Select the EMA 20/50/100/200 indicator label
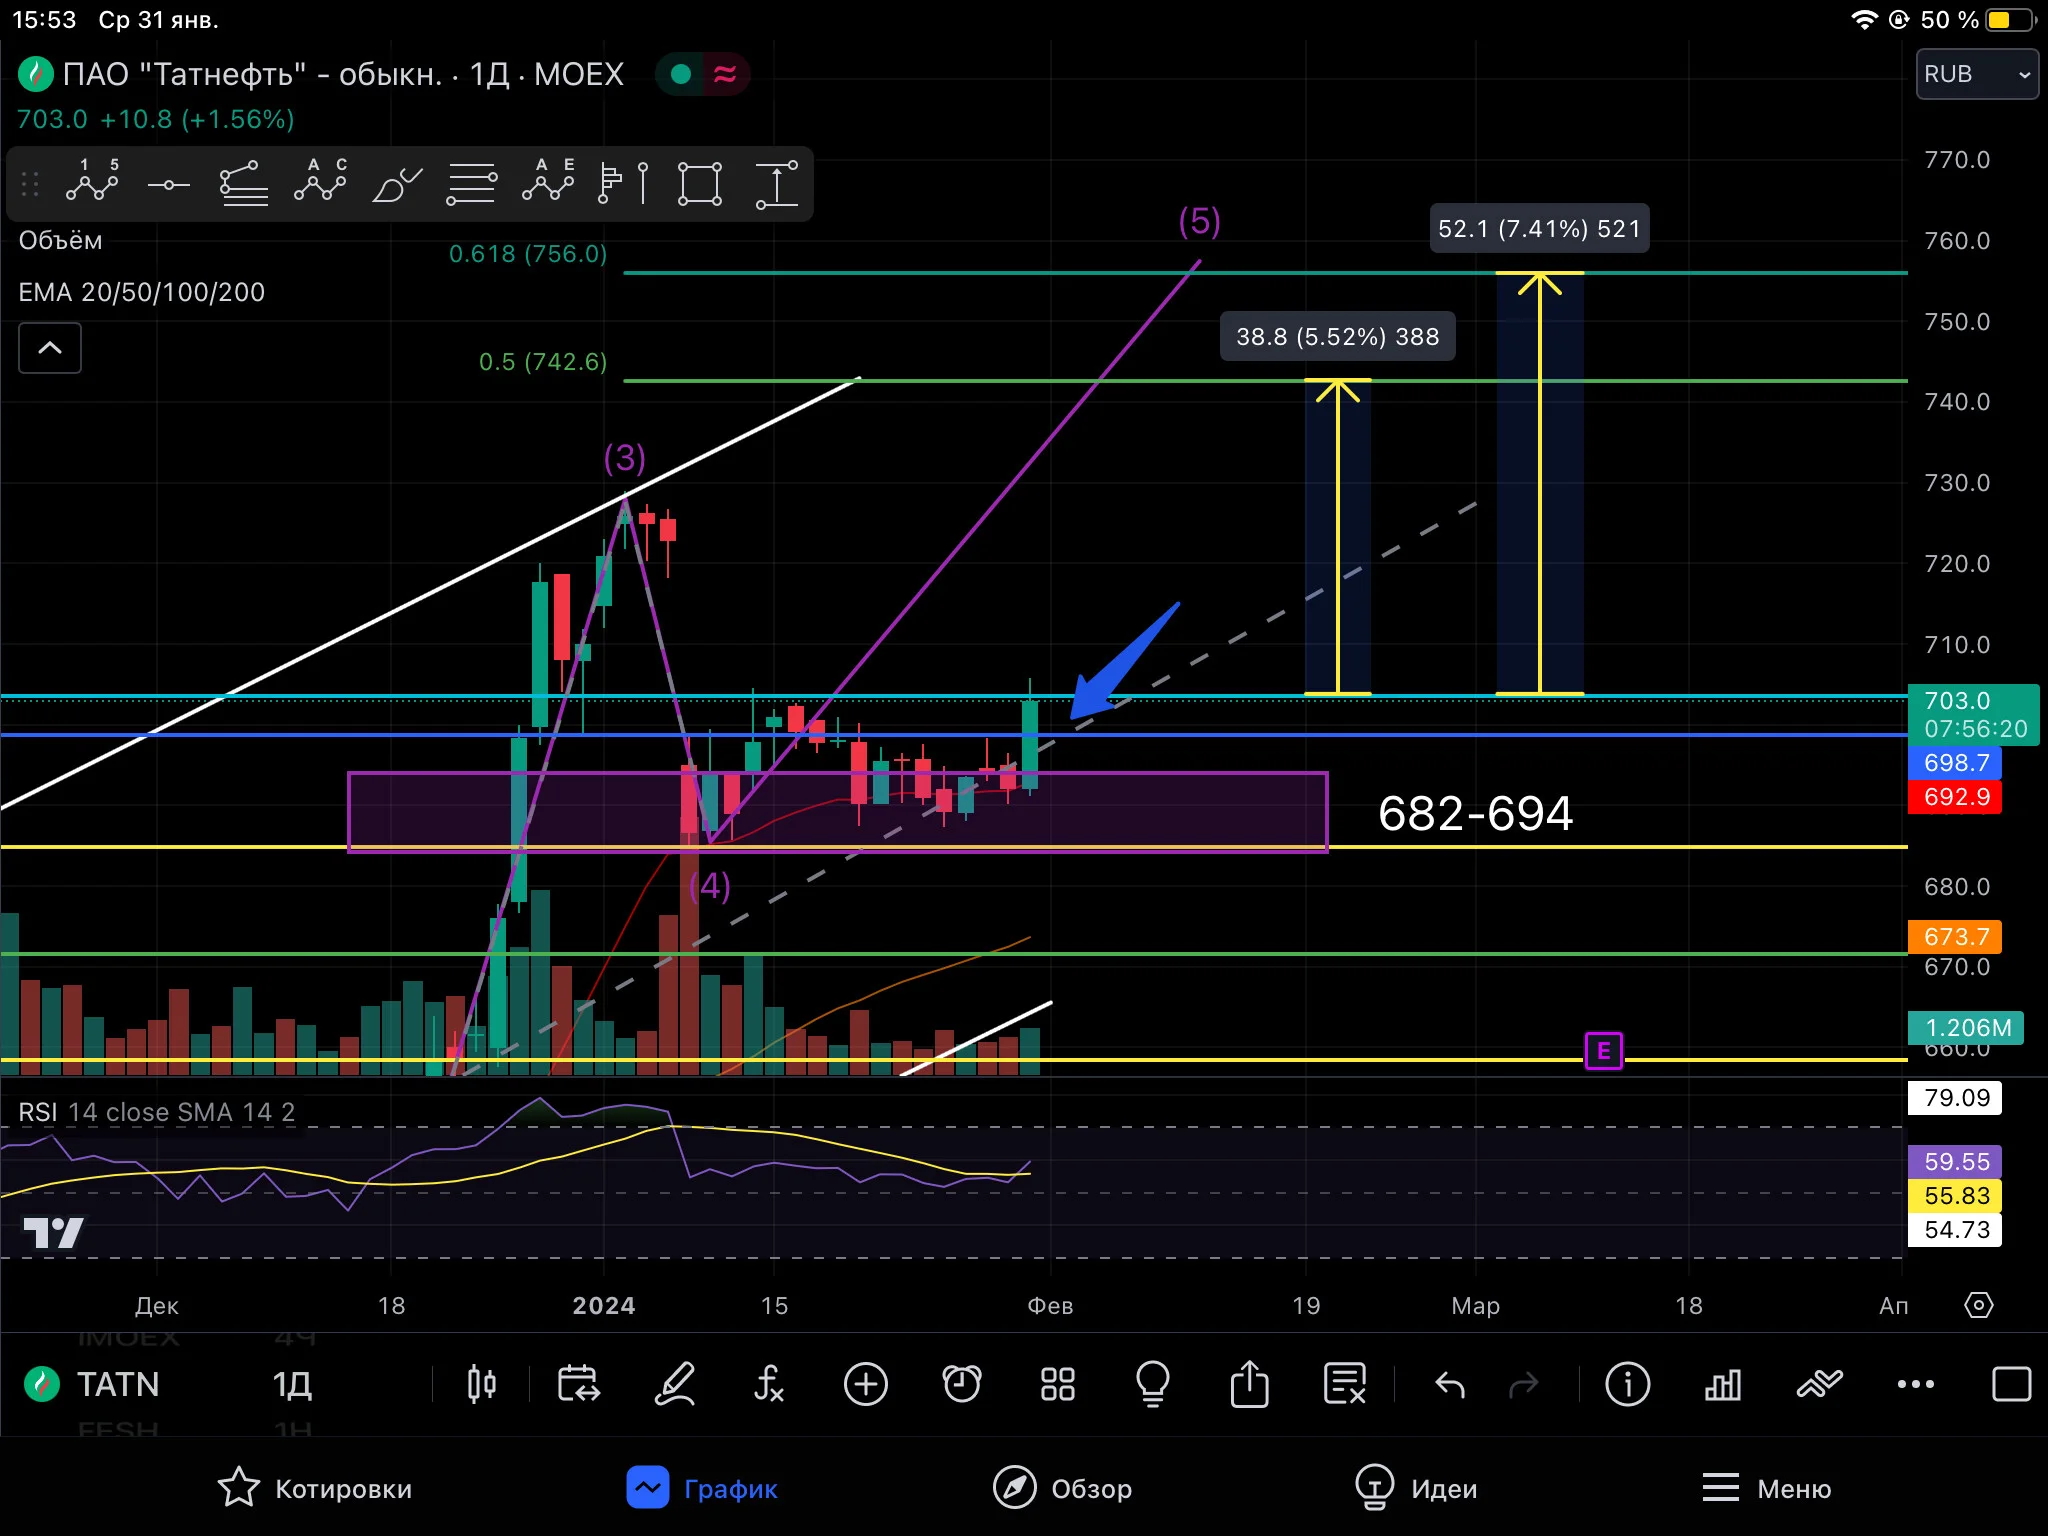This screenshot has height=1536, width=2048. [x=142, y=292]
